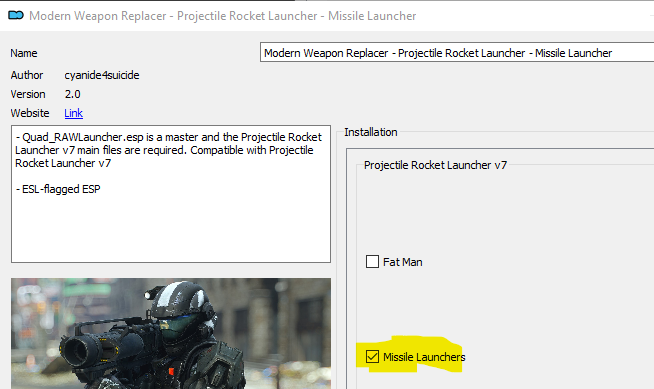Viewport: 654px width, 389px height.
Task: Enable the Fat Man checkbox
Action: [372, 262]
